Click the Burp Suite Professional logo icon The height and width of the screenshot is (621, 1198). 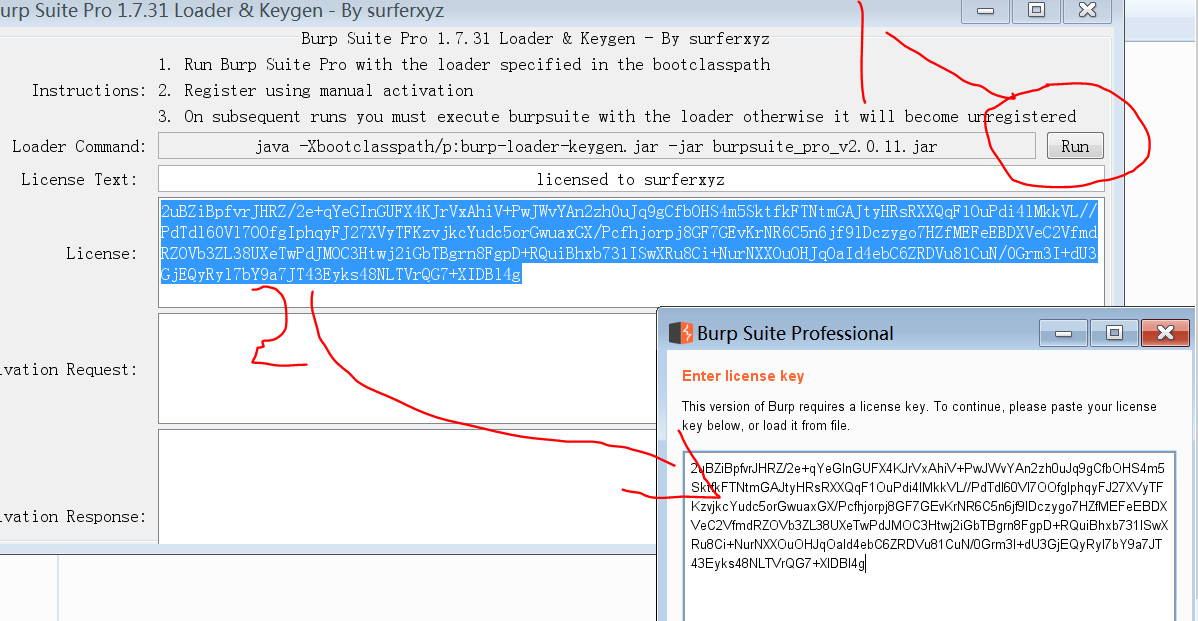pyautogui.click(x=681, y=333)
